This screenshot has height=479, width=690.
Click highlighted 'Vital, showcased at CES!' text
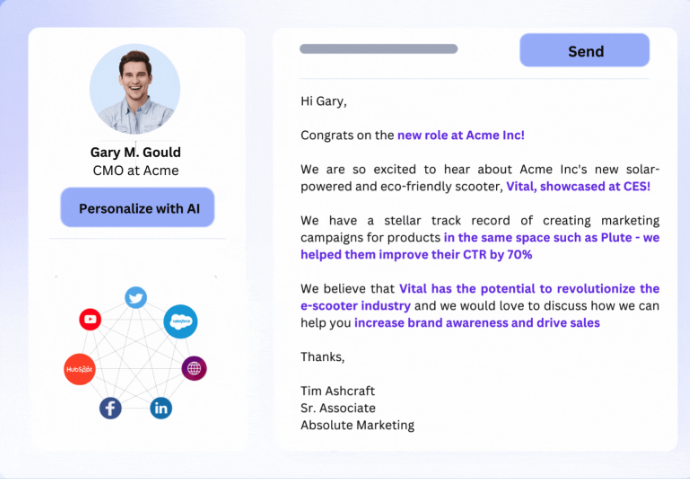click(578, 186)
